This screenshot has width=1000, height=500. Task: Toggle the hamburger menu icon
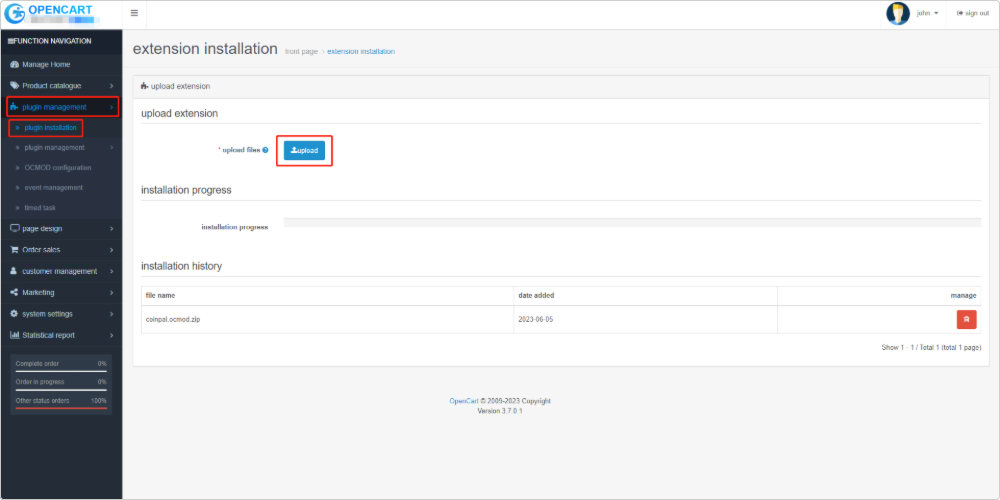(134, 13)
